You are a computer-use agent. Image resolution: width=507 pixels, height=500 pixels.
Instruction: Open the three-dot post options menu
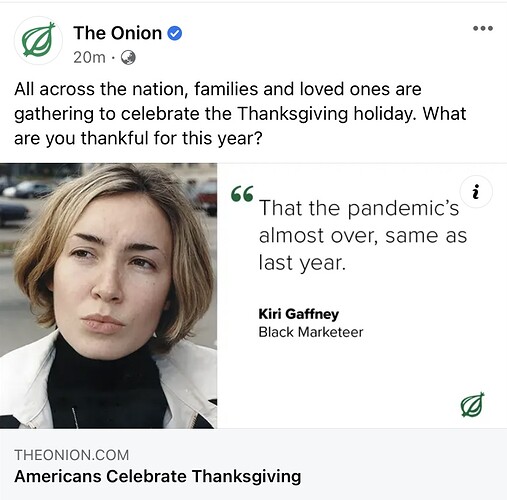483,28
